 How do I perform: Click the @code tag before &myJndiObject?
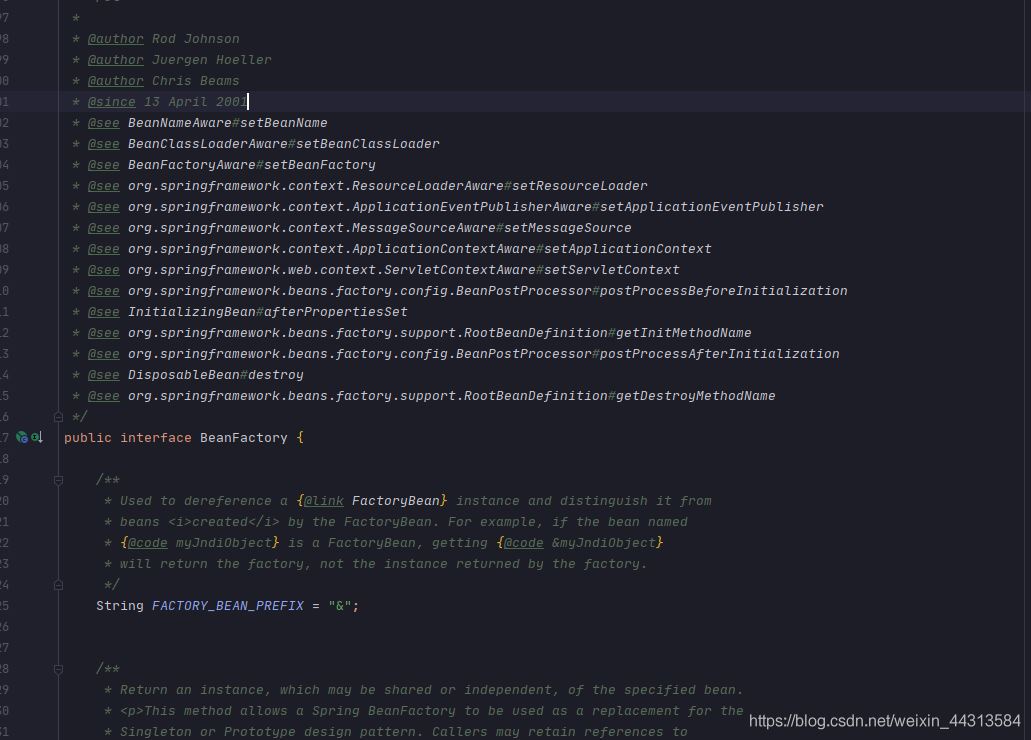(523, 543)
